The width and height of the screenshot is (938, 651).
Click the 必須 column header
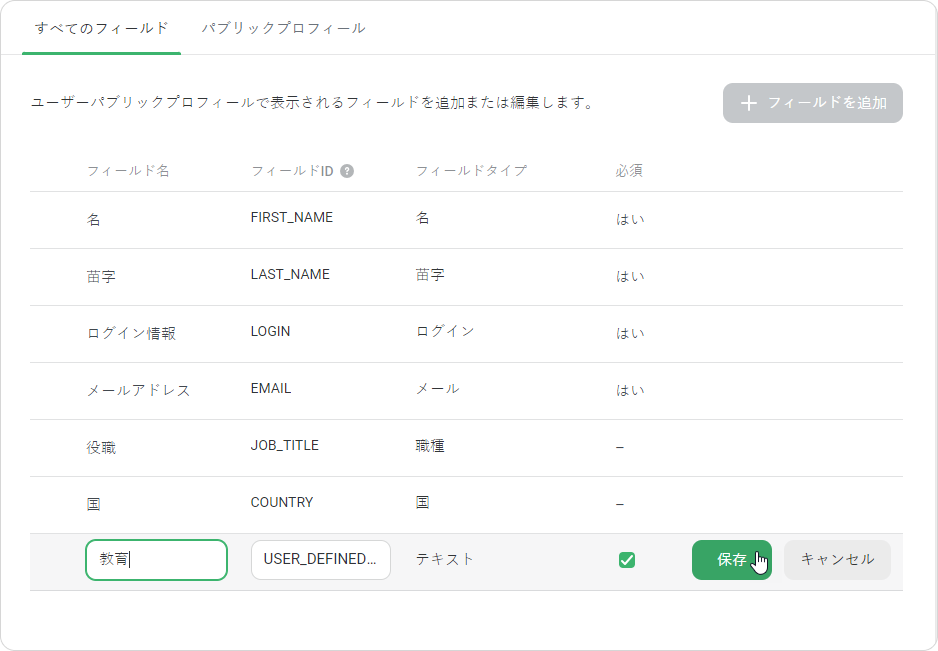(x=629, y=171)
